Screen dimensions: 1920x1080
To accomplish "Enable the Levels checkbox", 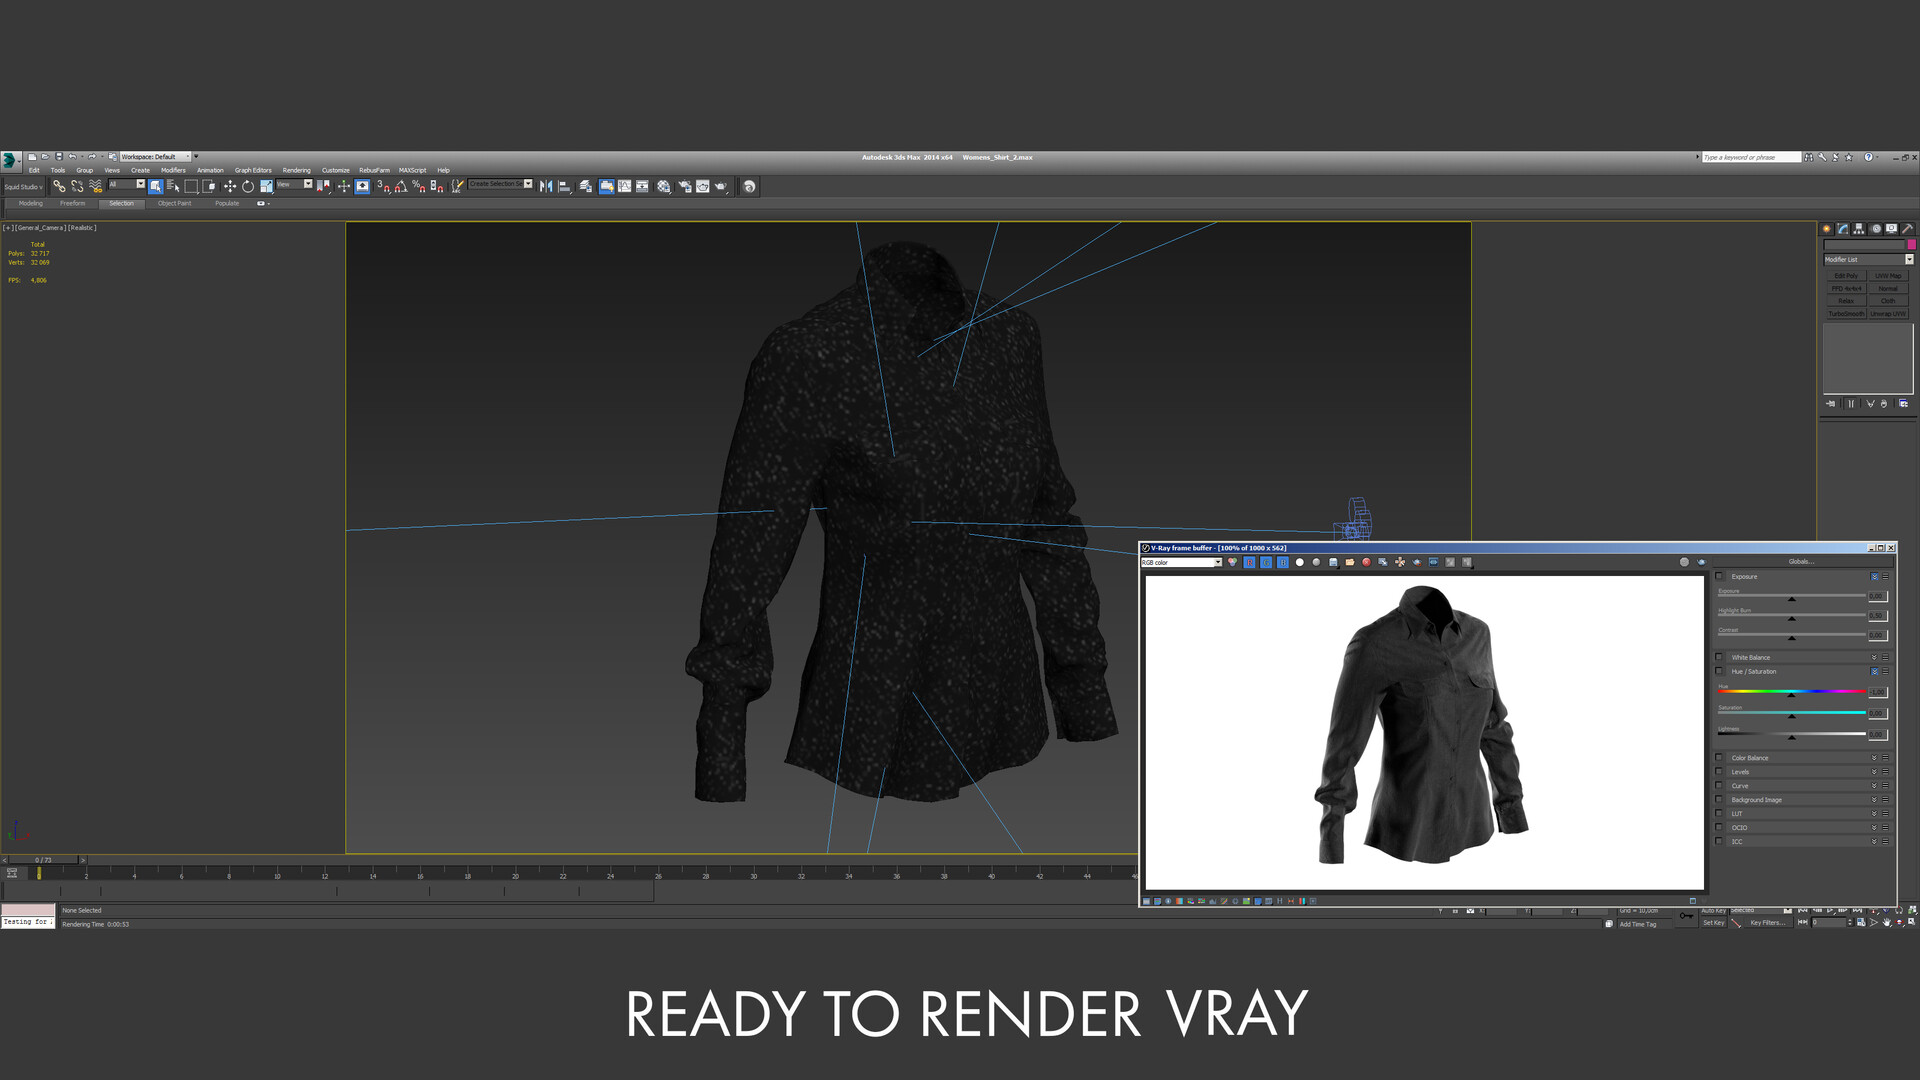I will (x=1719, y=771).
